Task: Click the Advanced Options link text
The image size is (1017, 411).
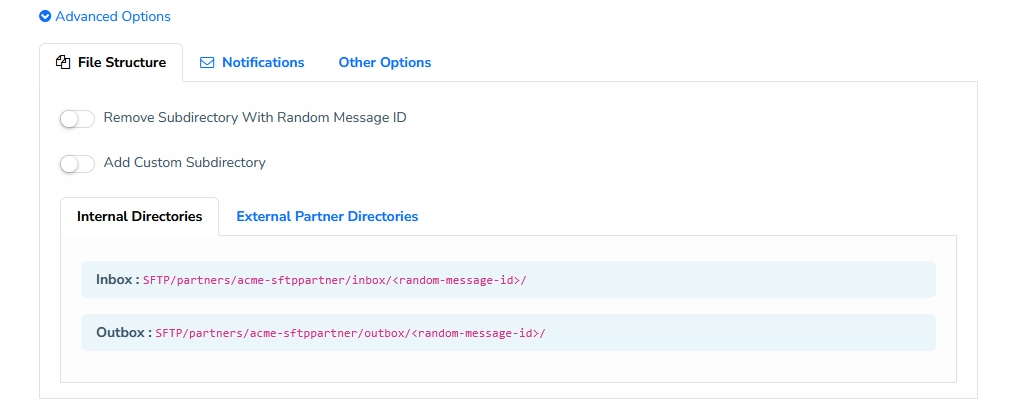Action: (113, 16)
